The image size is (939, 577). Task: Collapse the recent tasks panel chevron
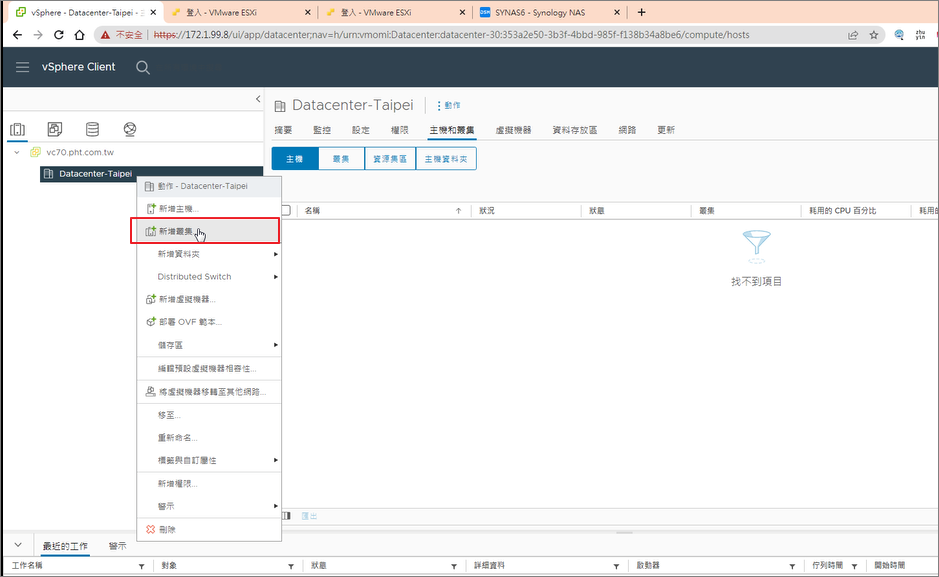click(18, 545)
